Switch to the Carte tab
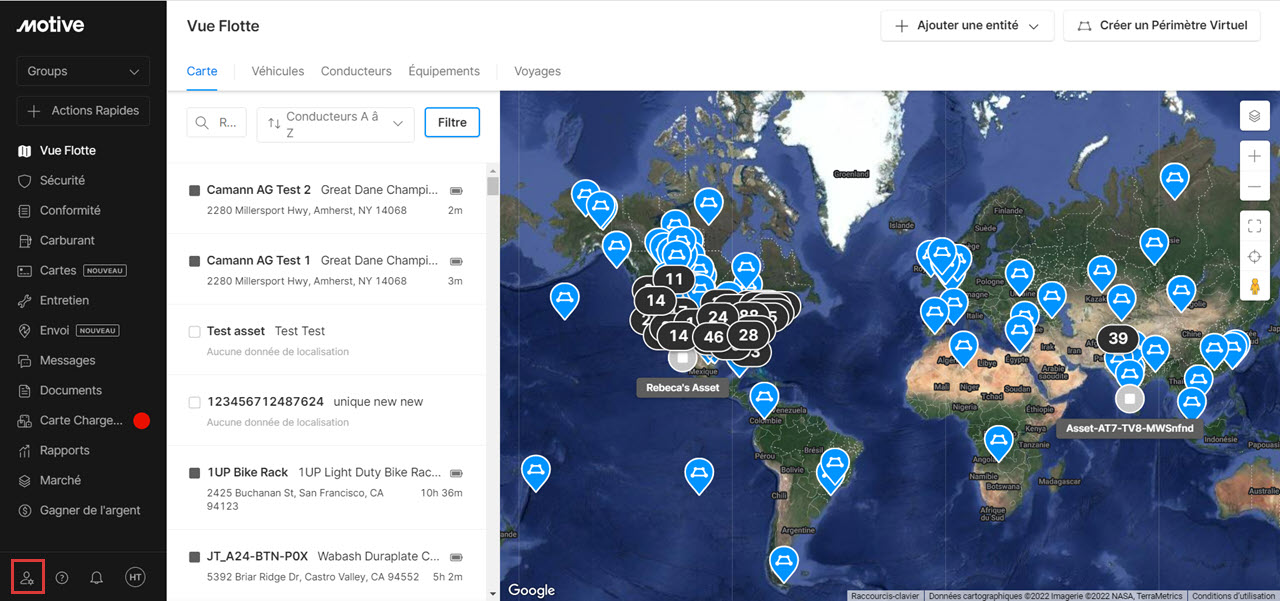Screen dimensions: 1280x601 tap(202, 72)
